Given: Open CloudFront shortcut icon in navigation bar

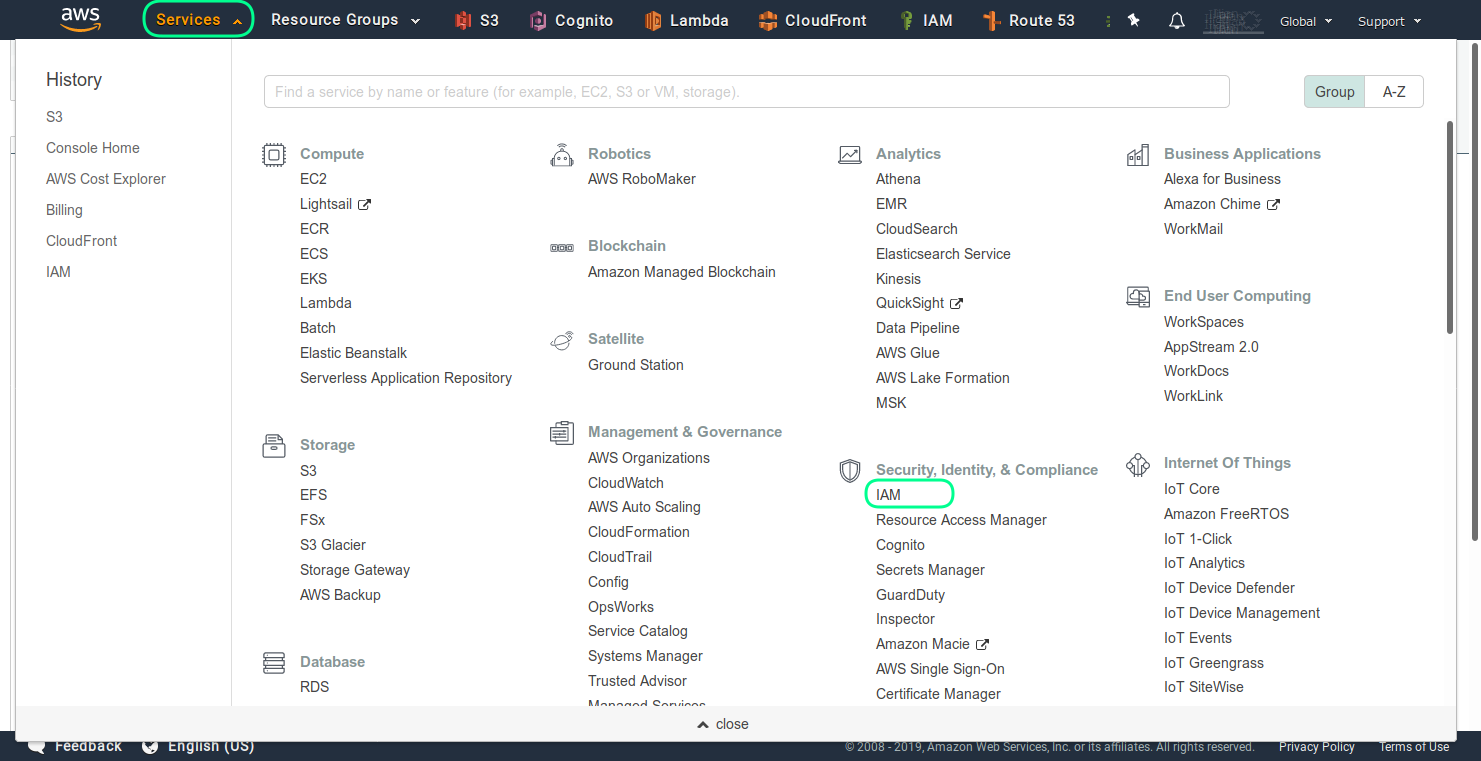Looking at the screenshot, I should click(768, 20).
